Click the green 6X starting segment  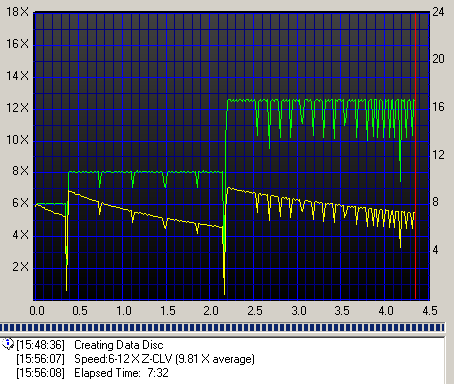click(x=51, y=203)
